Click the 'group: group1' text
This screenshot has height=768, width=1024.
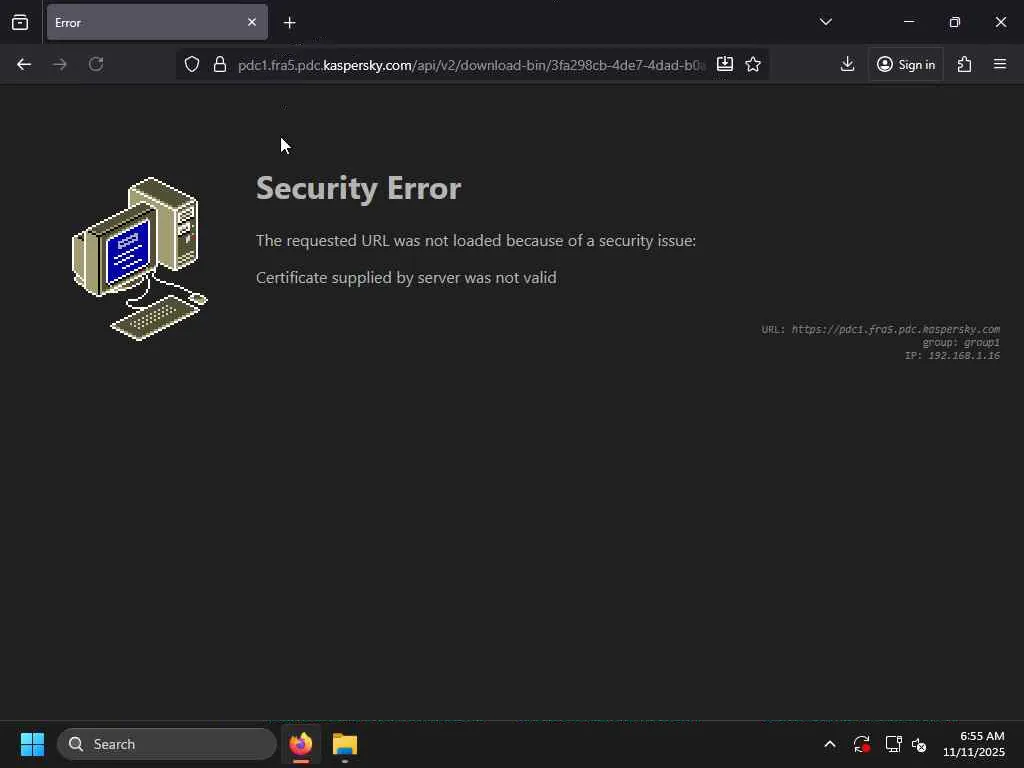(x=961, y=342)
